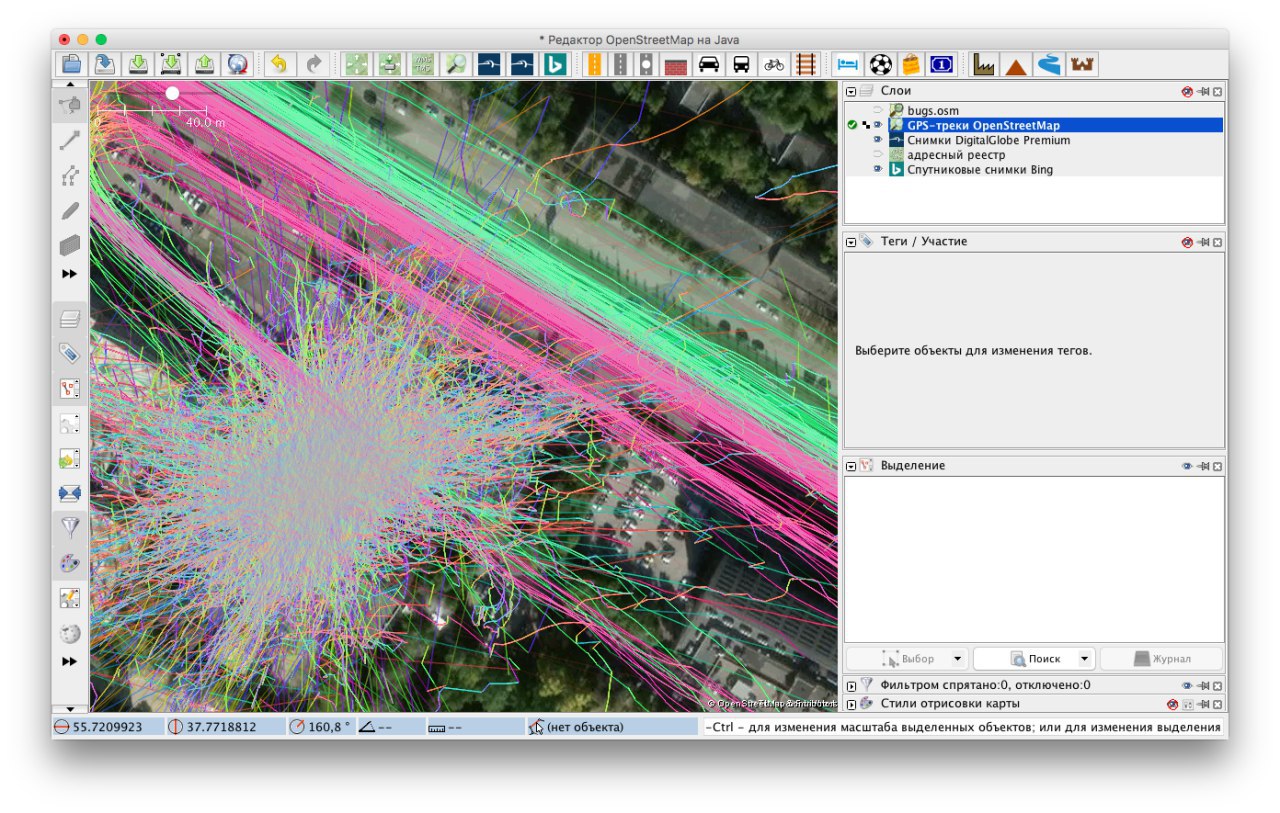
Task: Toggle the Map paint styles palette button
Action: click(70, 563)
